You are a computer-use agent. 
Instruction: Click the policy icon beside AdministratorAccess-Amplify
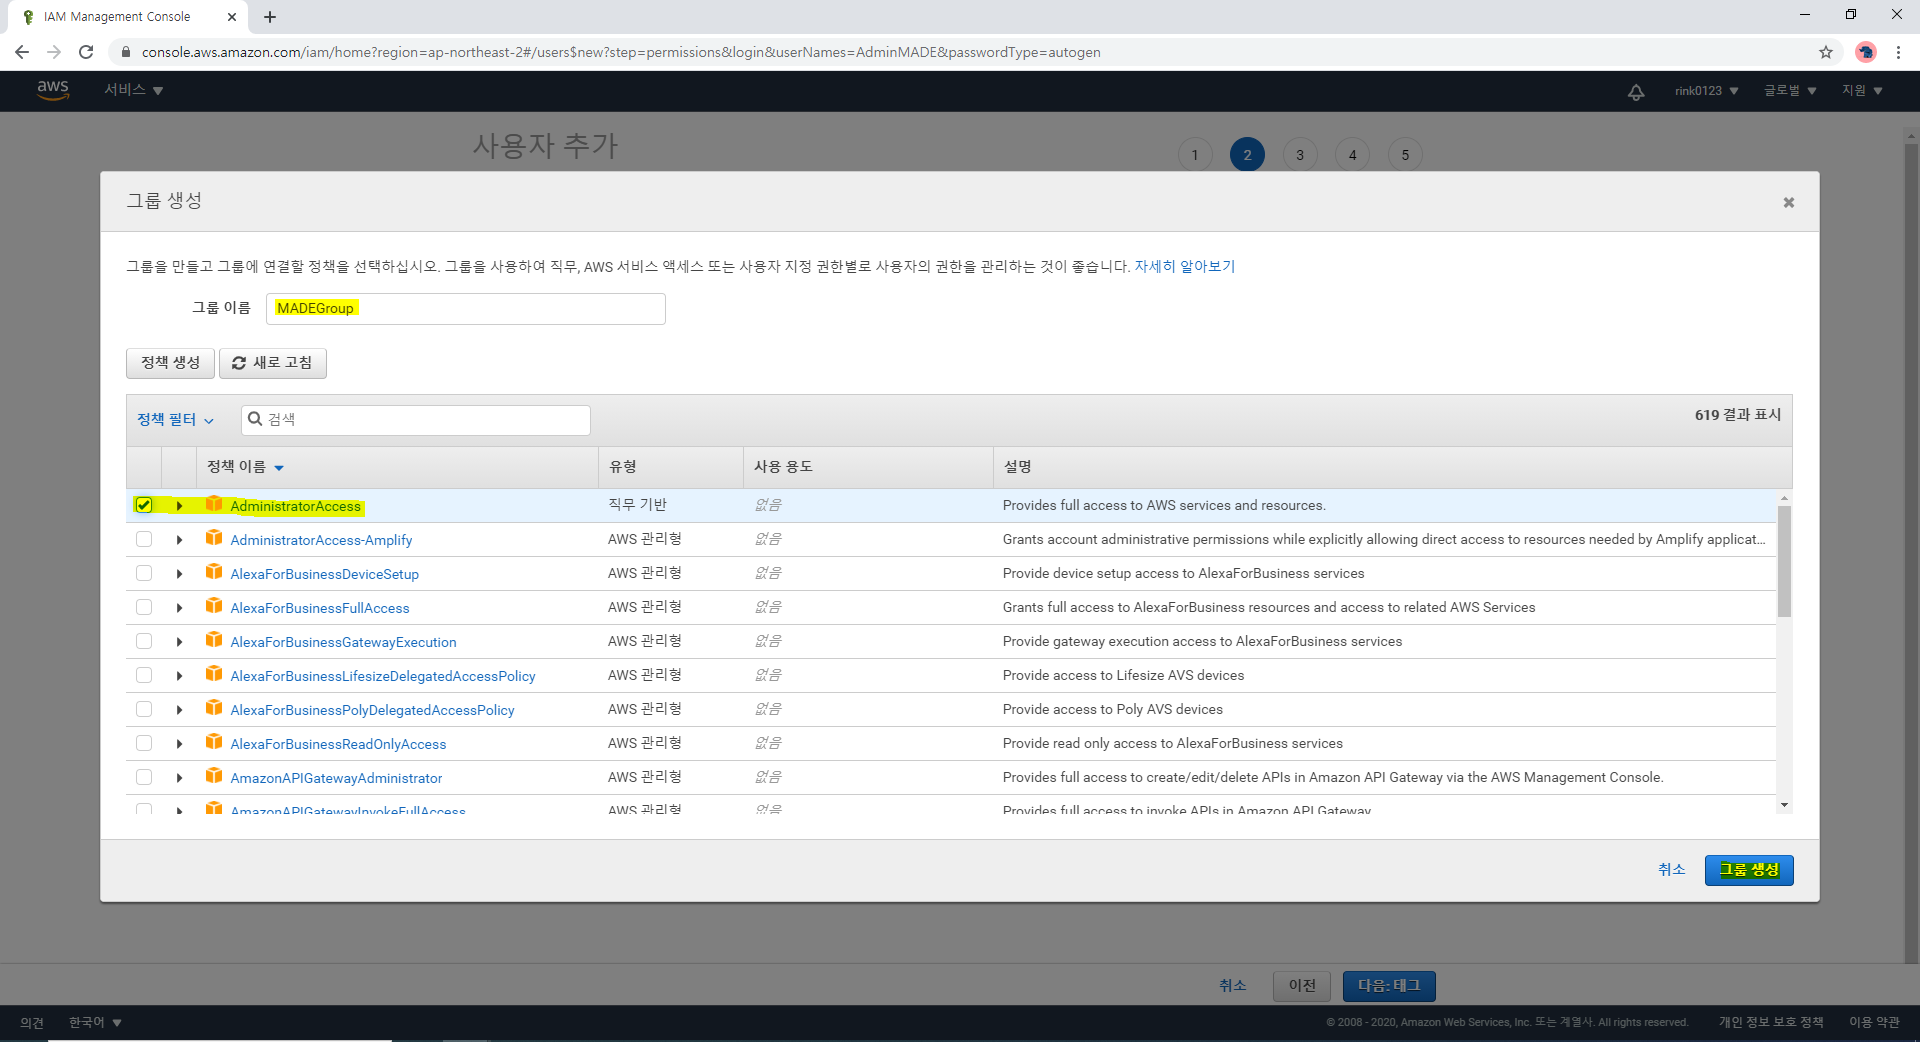[x=214, y=538]
